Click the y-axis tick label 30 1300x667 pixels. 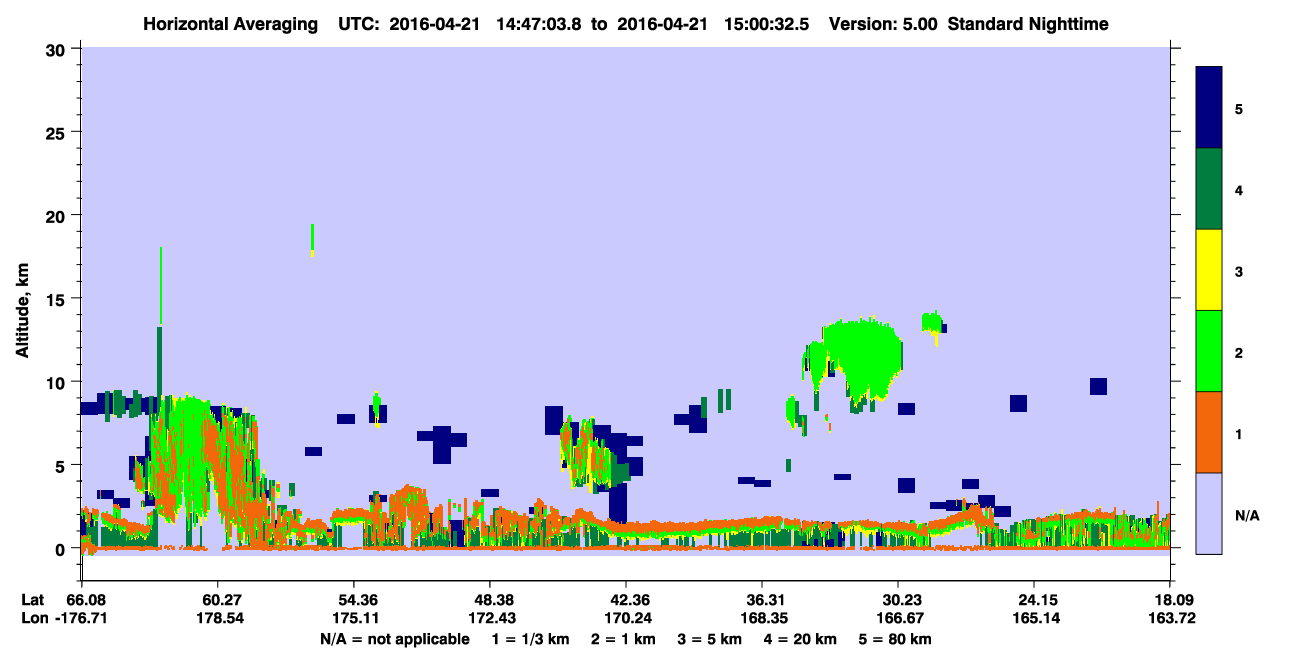coord(58,50)
